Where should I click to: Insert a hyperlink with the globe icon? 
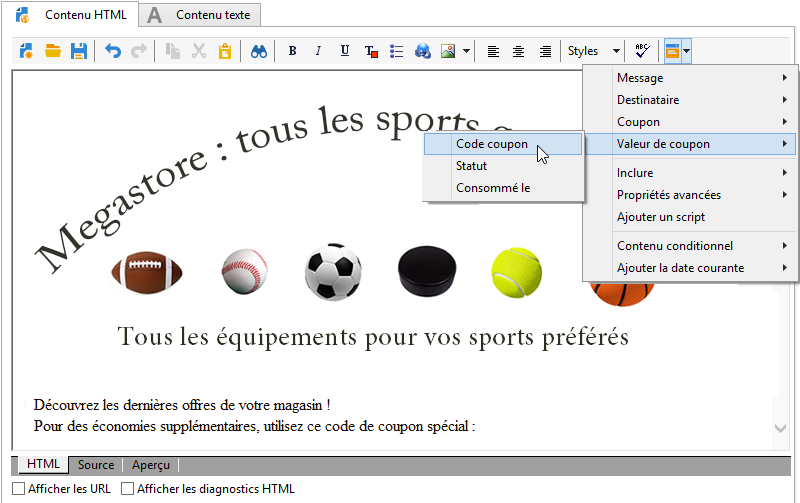point(422,51)
